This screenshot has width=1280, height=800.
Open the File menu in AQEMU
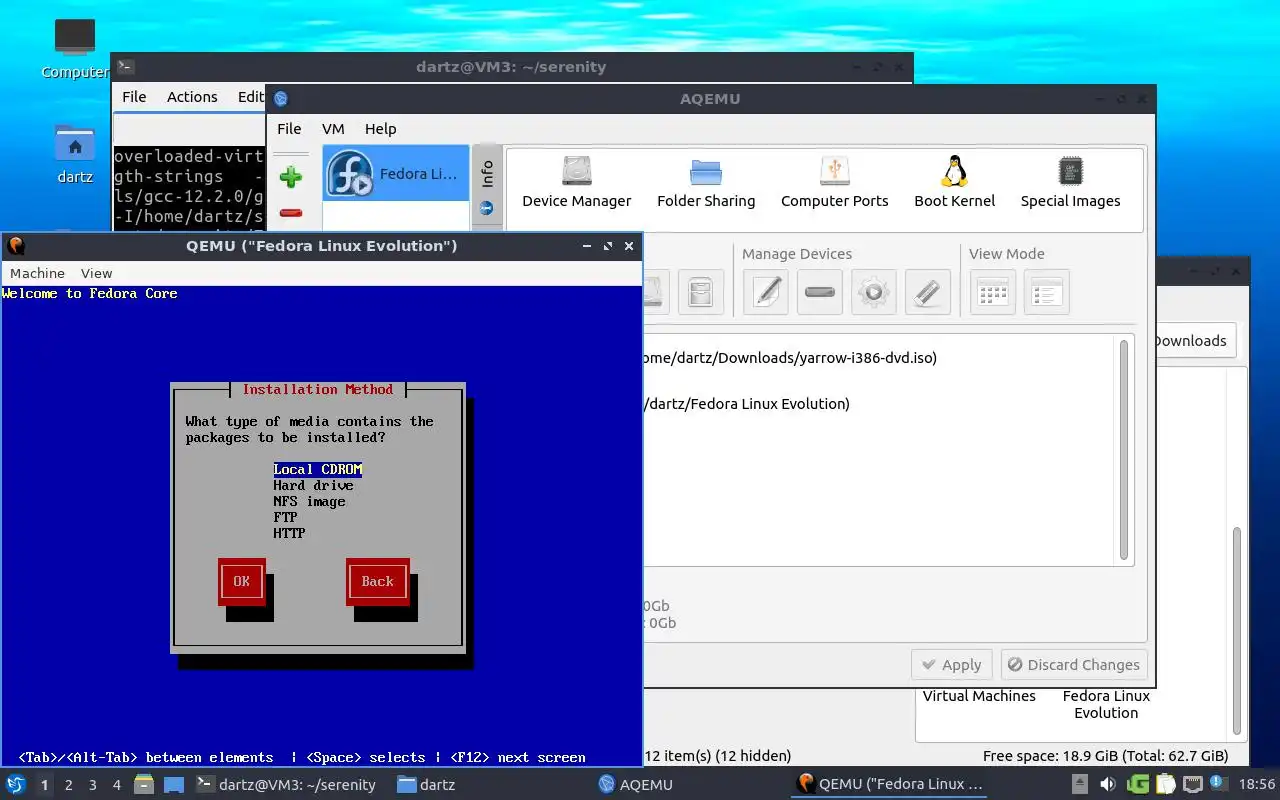click(289, 128)
